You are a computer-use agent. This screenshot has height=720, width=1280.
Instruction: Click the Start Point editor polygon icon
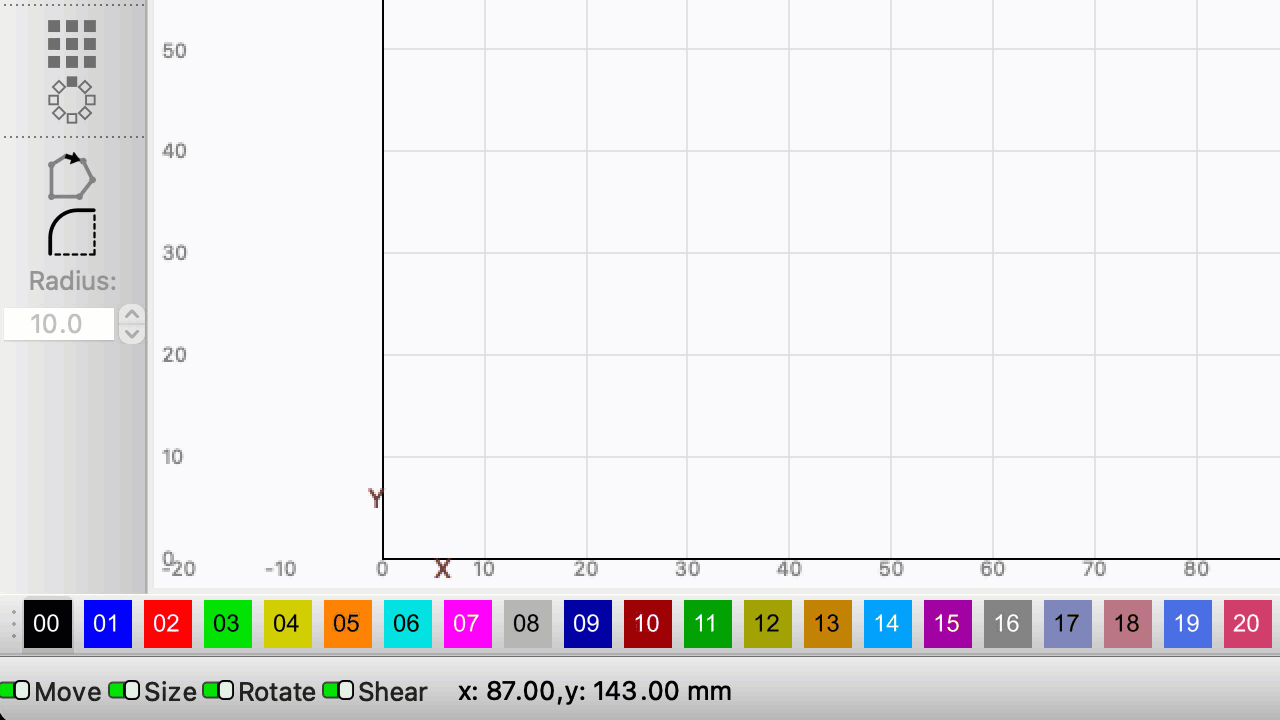[72, 177]
